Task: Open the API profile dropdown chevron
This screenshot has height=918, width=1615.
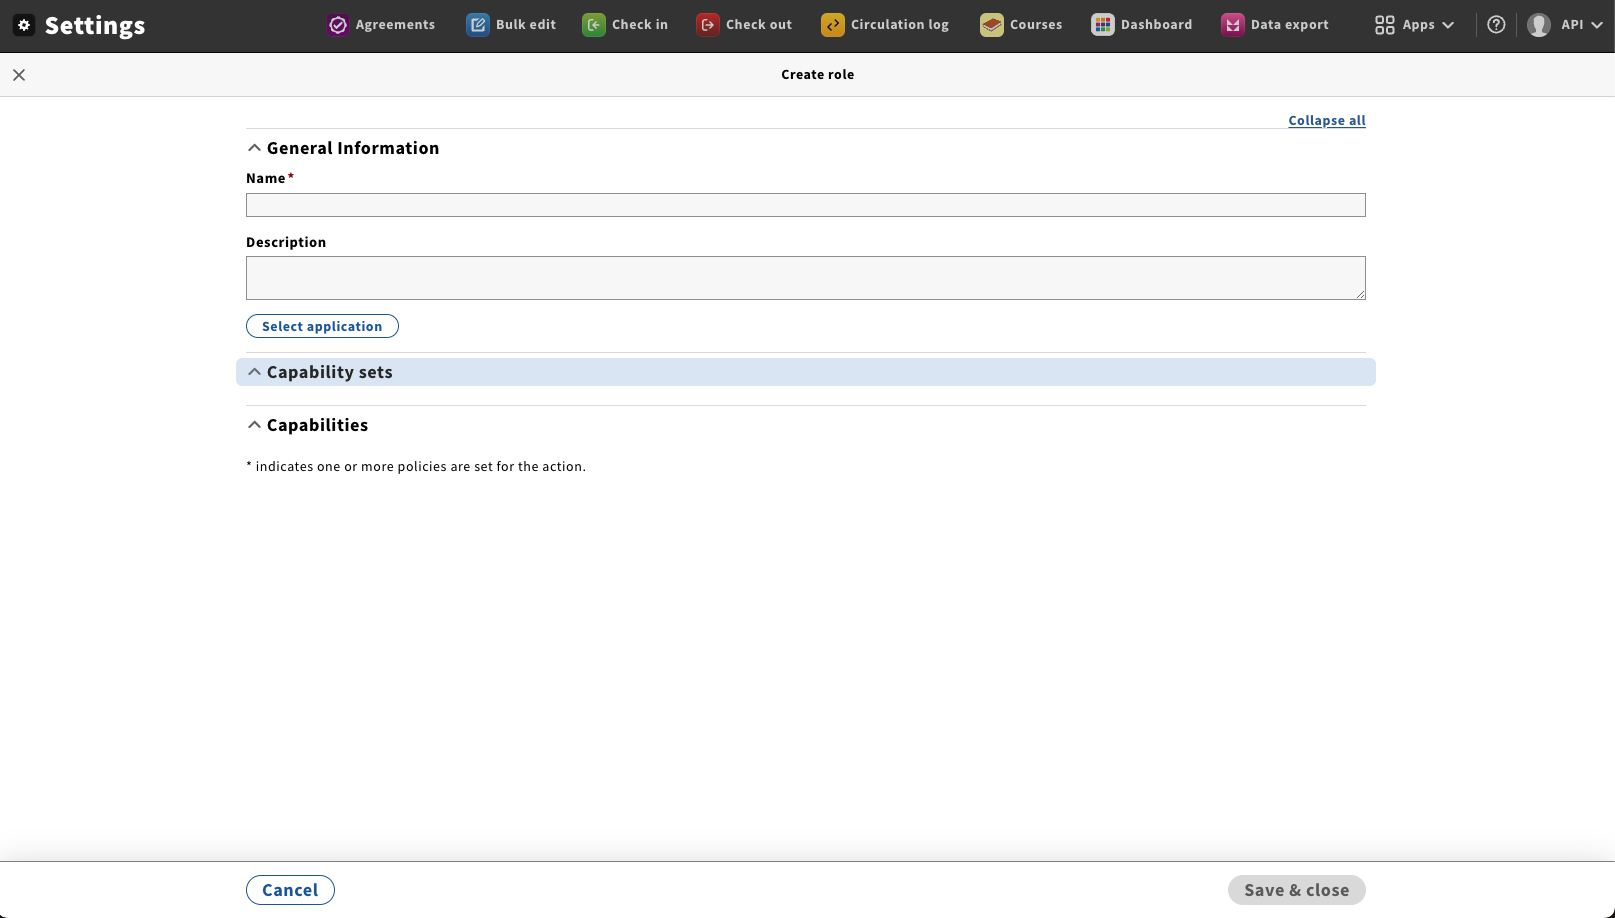Action: tap(1597, 25)
